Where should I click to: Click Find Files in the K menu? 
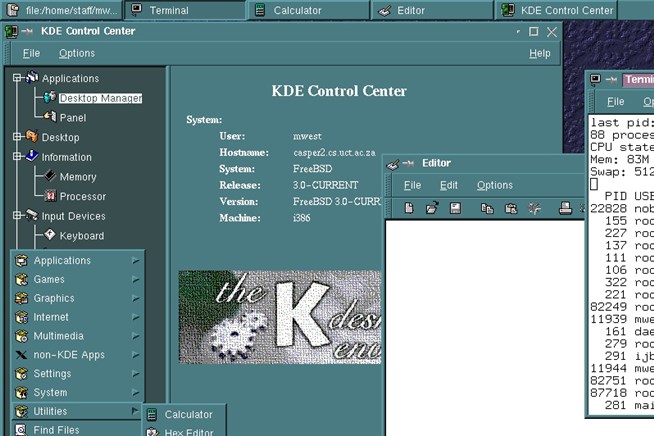coord(56,430)
